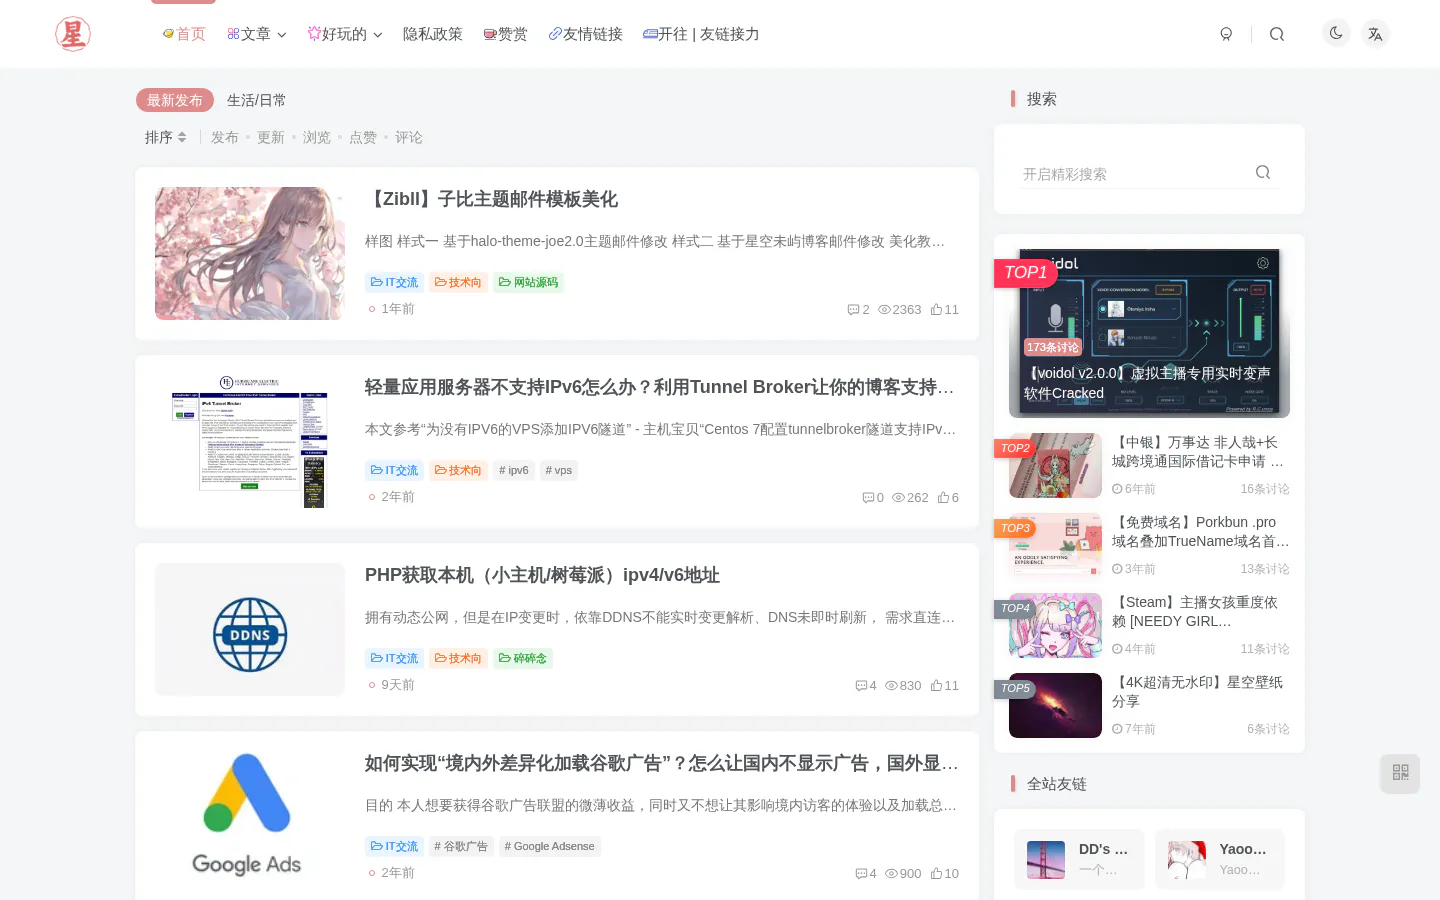Click the 网站源码 category tag
The image size is (1440, 900).
(x=528, y=282)
